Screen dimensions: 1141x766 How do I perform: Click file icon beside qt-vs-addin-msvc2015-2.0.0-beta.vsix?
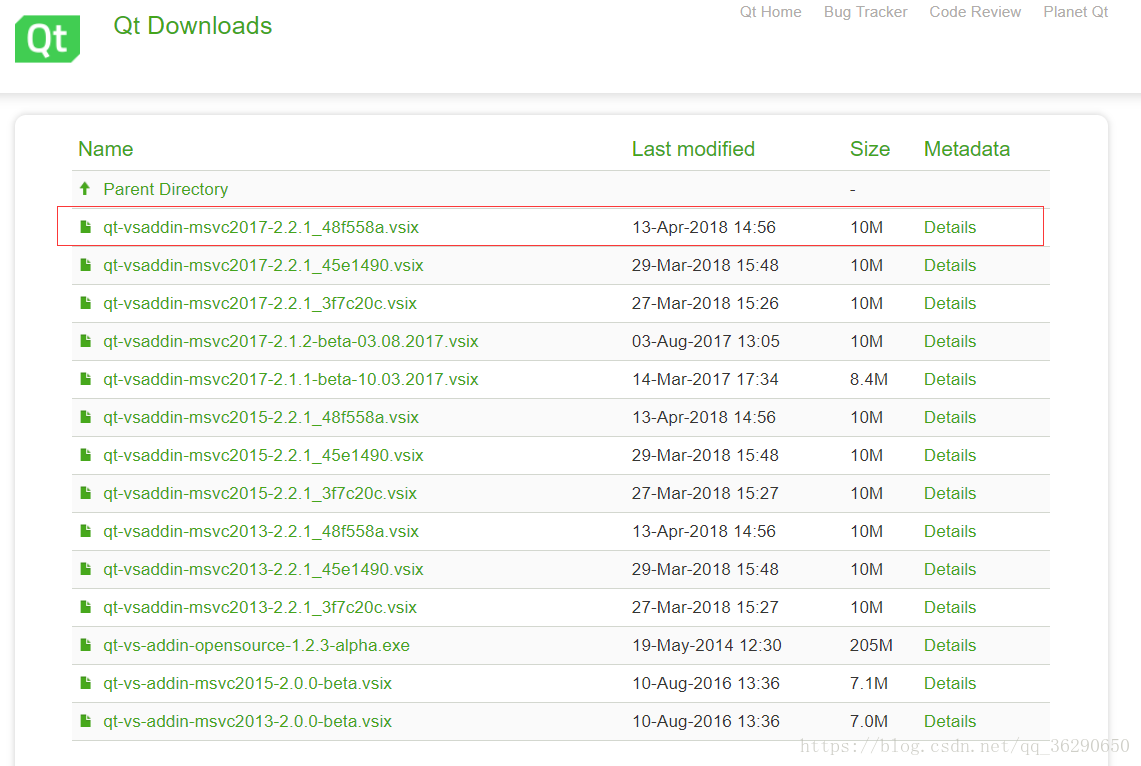pyautogui.click(x=86, y=683)
